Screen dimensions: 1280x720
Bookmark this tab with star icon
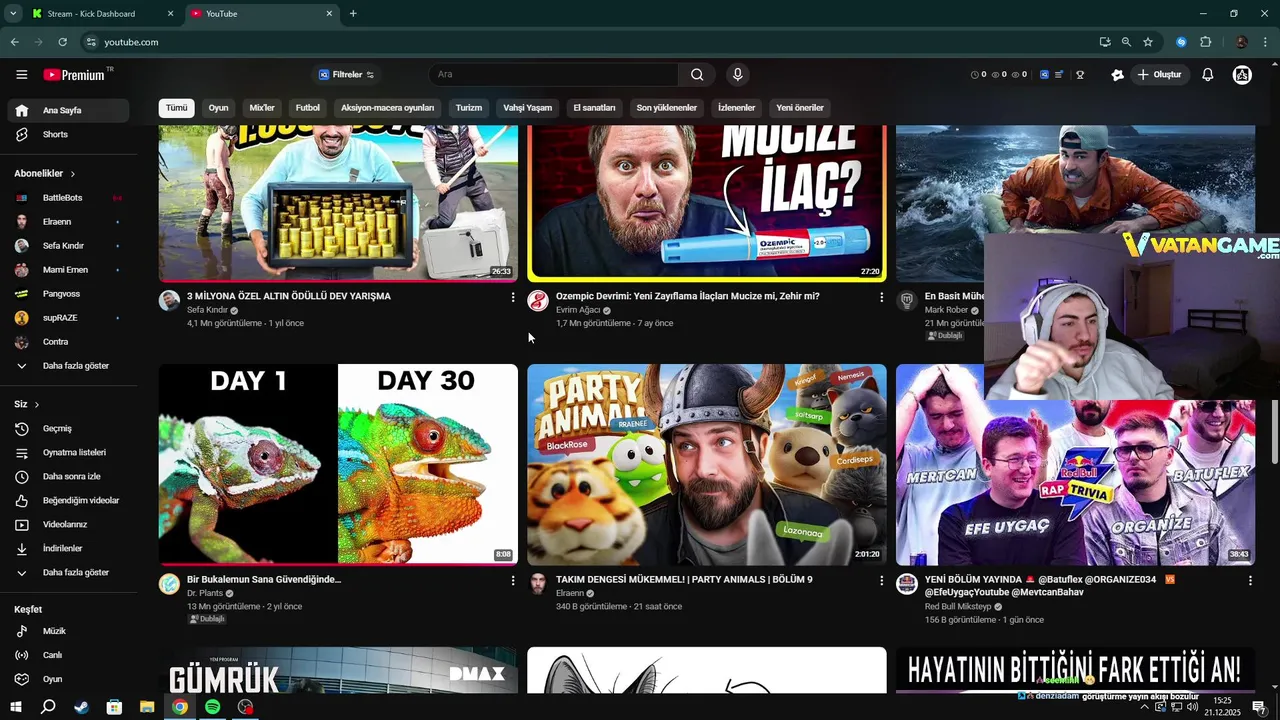pyautogui.click(x=1148, y=42)
